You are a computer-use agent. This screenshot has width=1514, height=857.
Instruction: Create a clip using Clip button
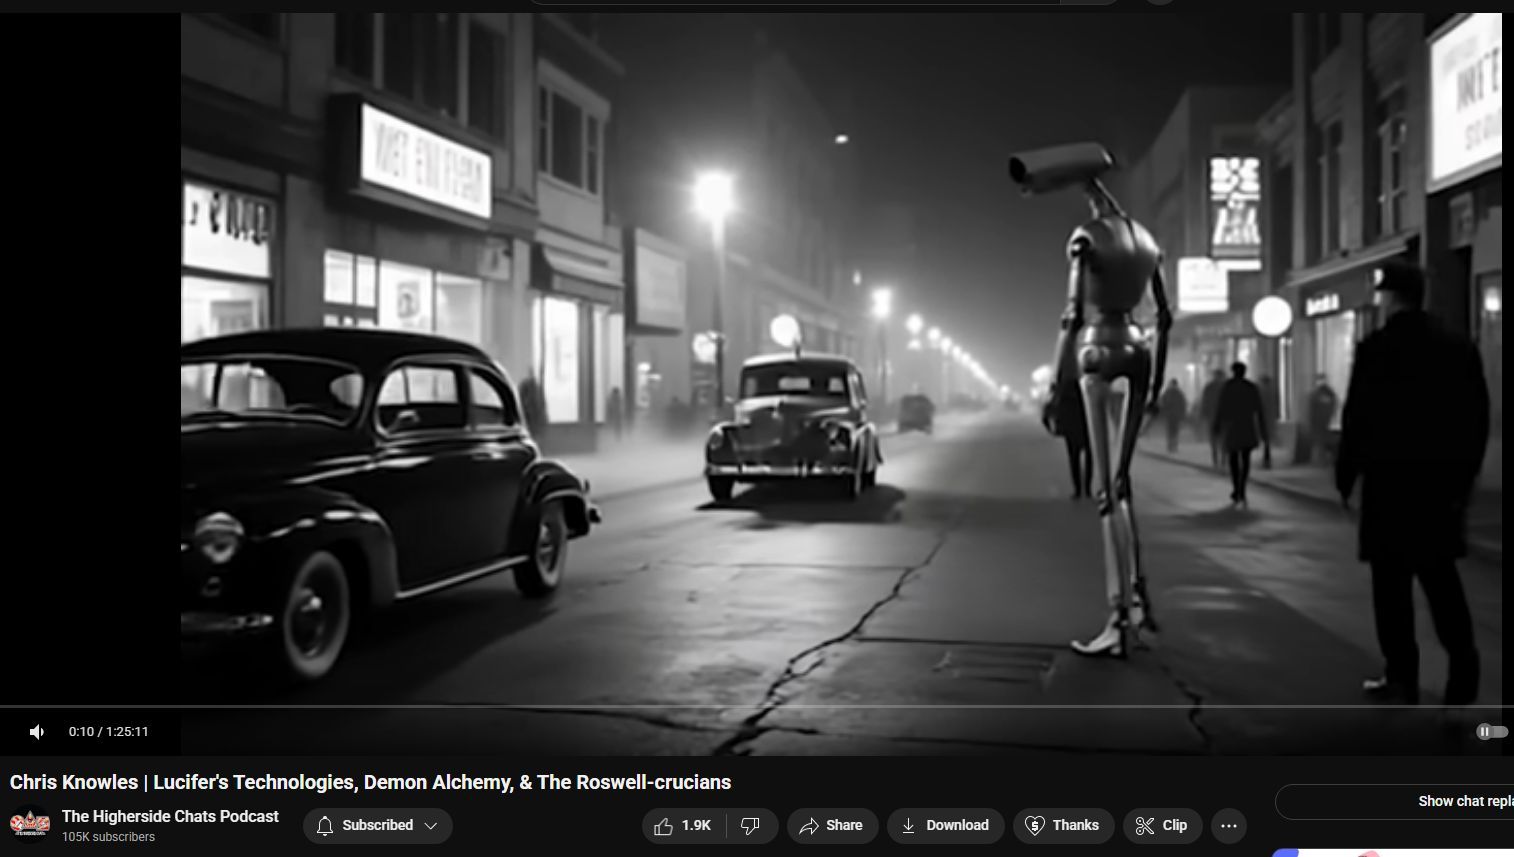click(x=1161, y=826)
